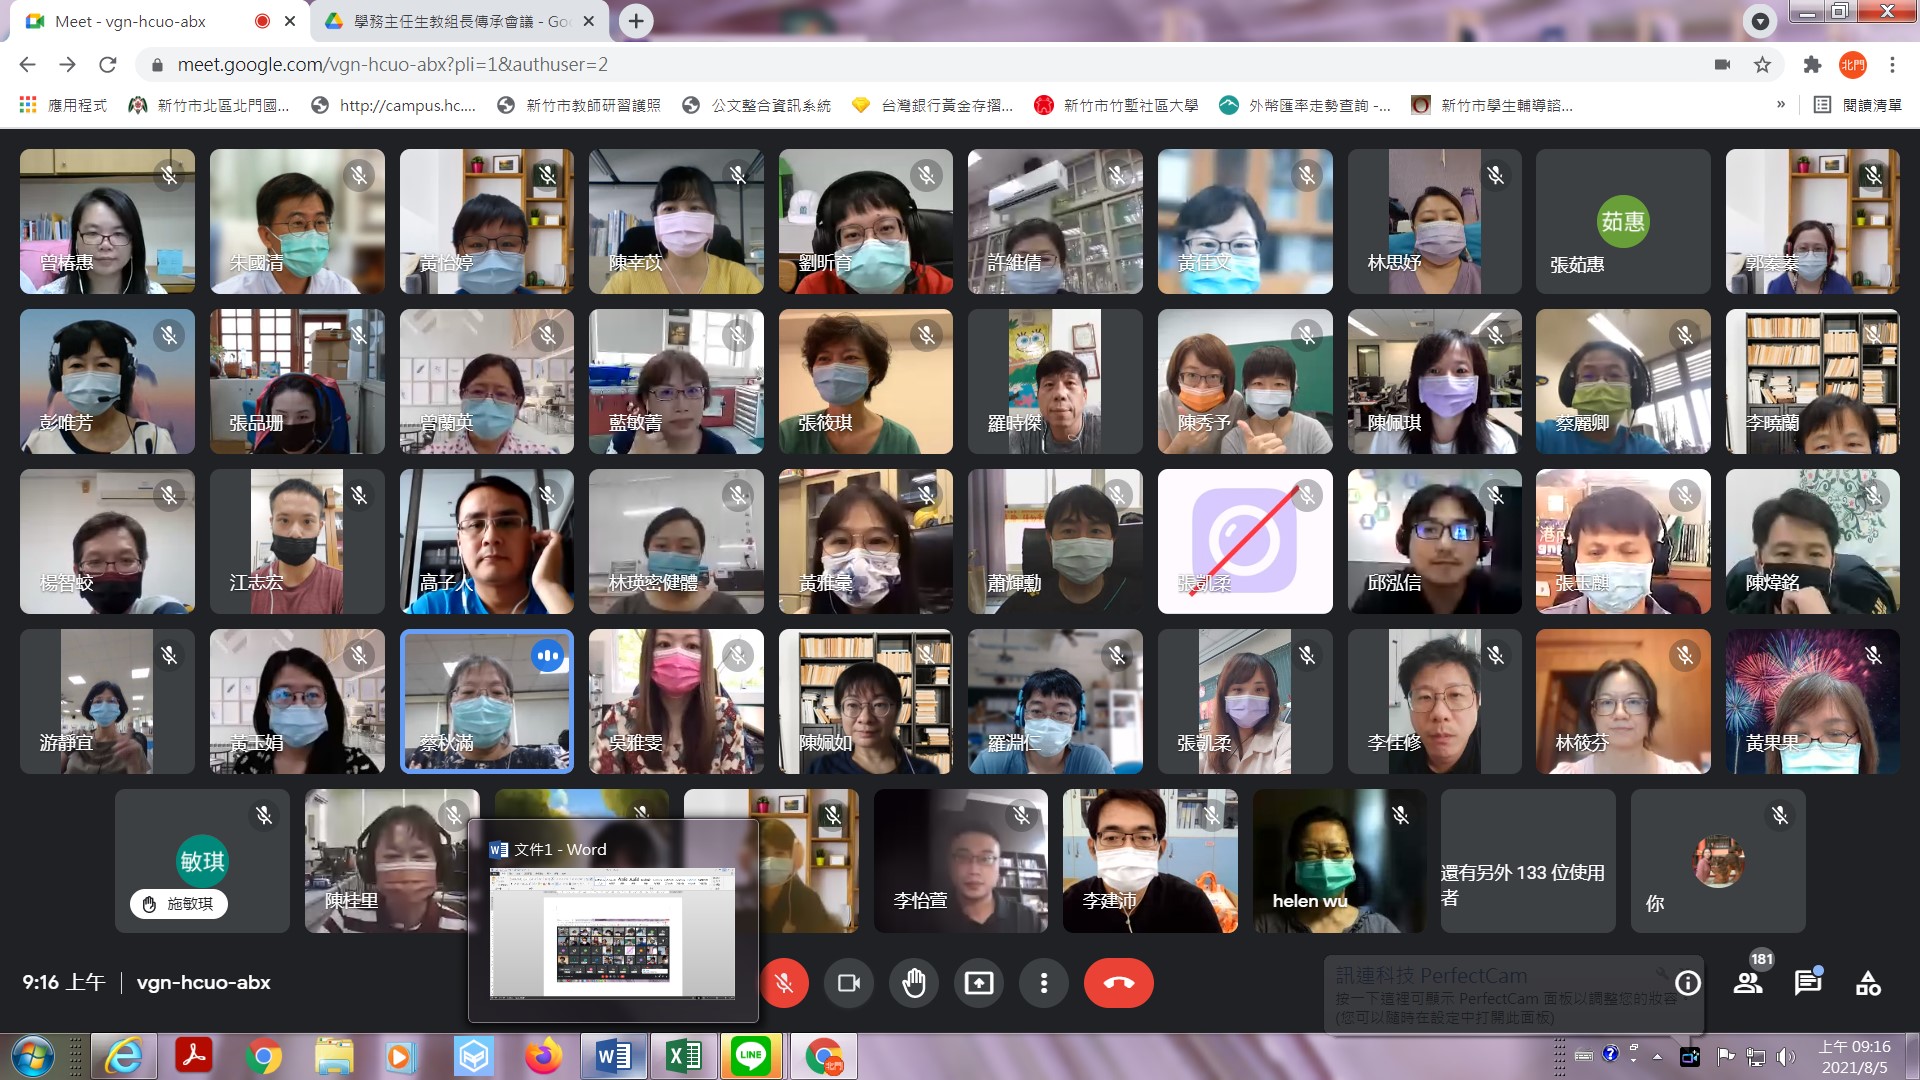This screenshot has height=1080, width=1920.
Task: Toggle the camera on/off button
Action: [848, 983]
